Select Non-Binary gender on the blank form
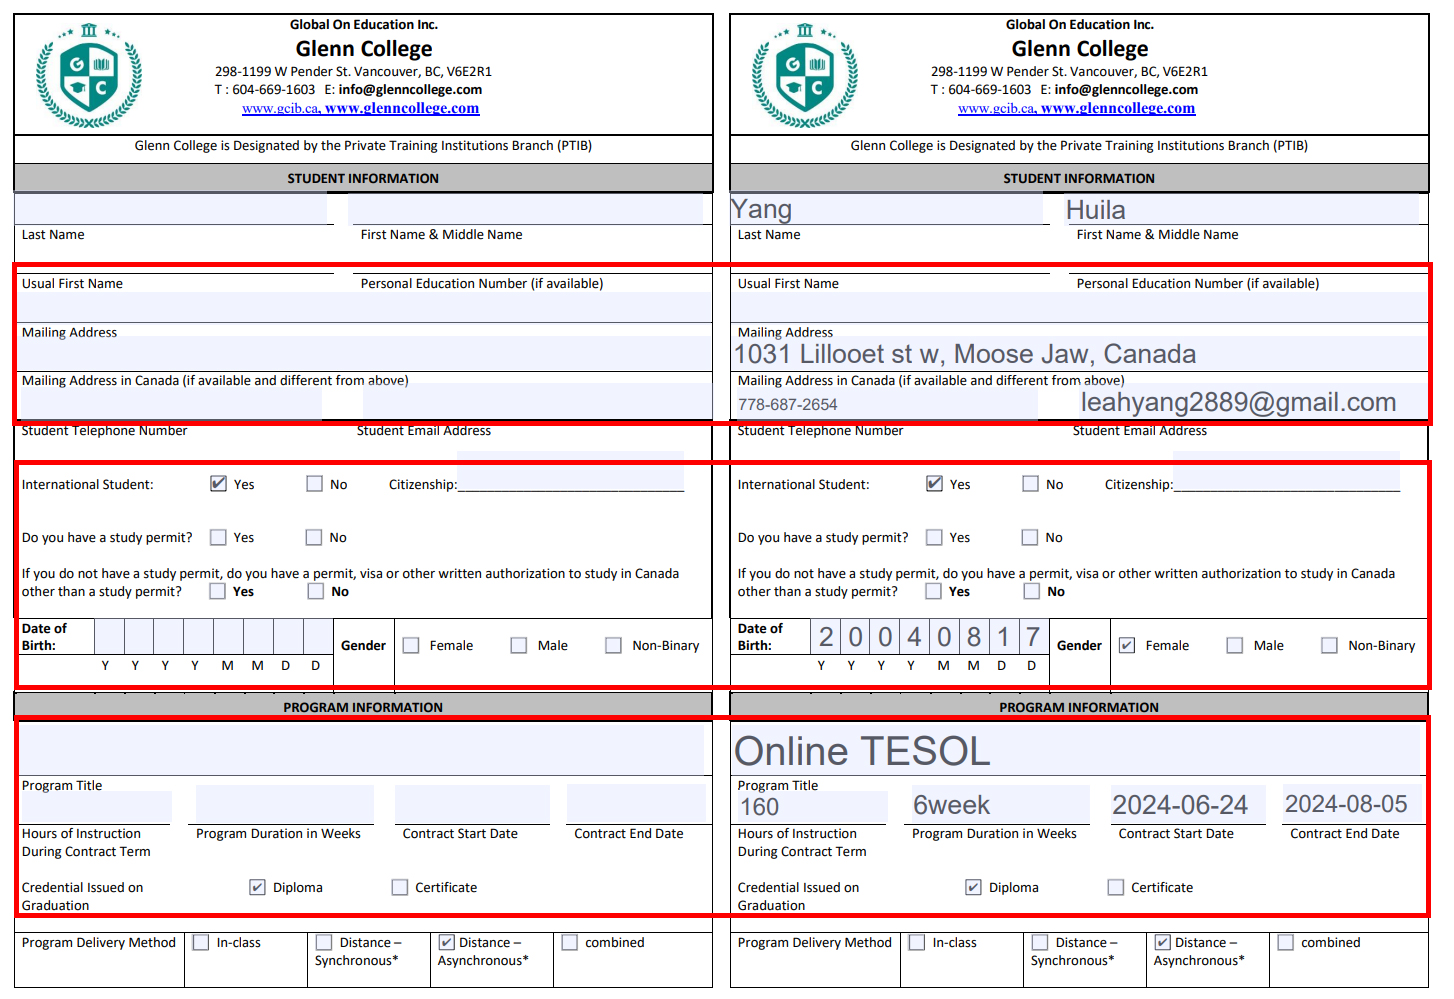The image size is (1454, 999). 613,645
